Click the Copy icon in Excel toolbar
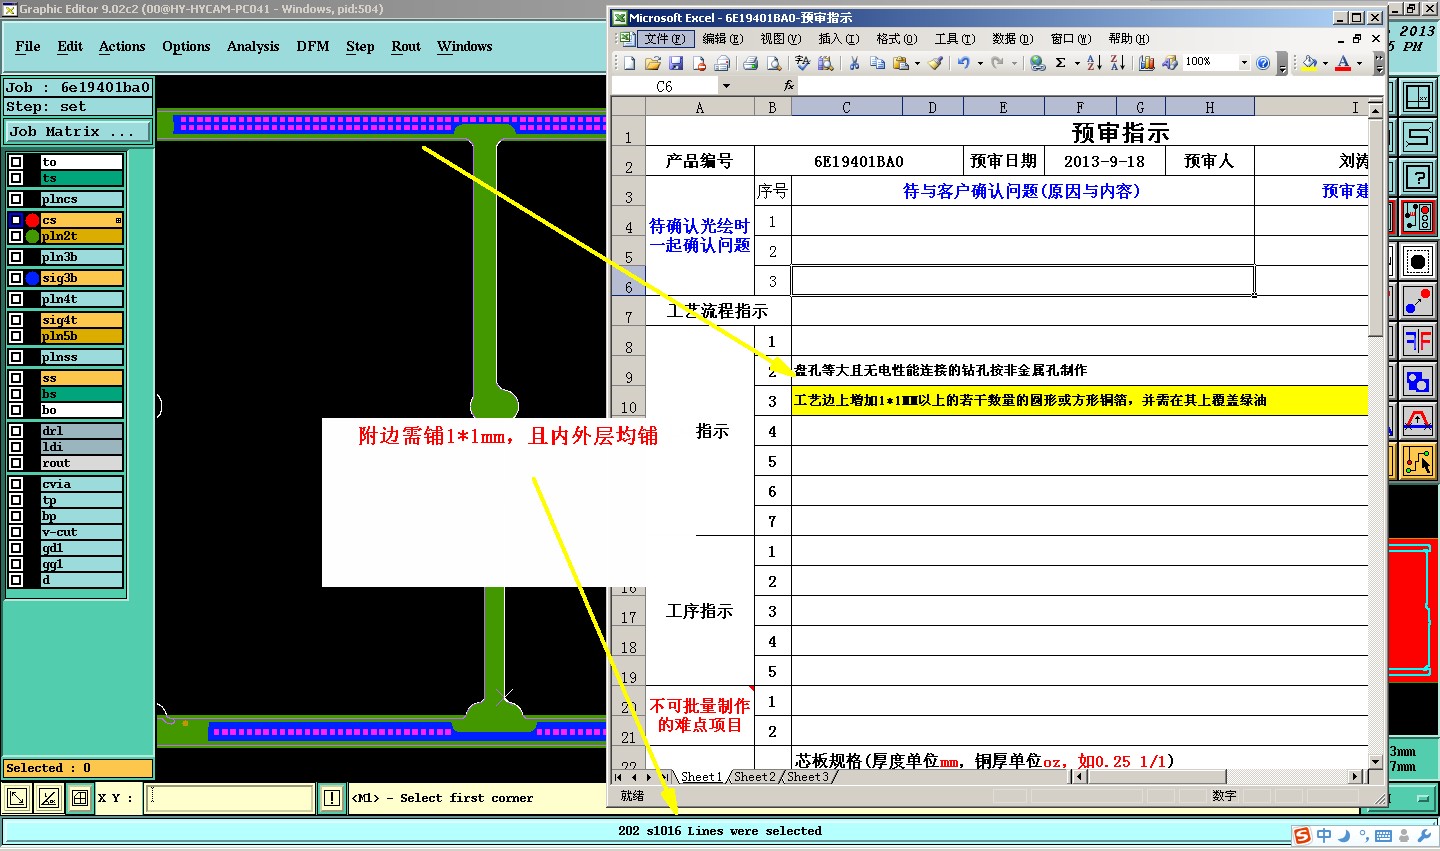The width and height of the screenshot is (1440, 851). [x=877, y=63]
